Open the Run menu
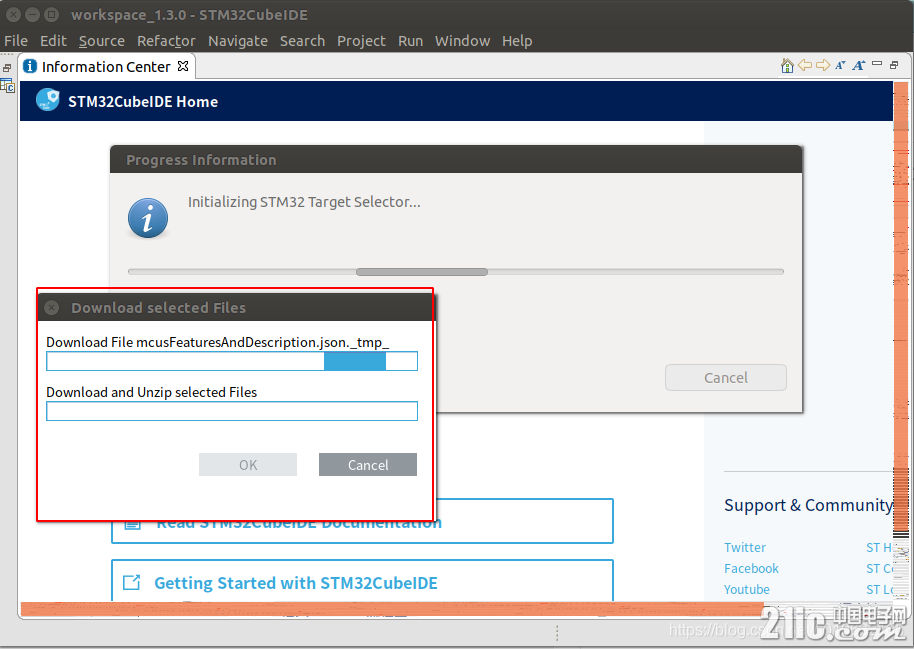The image size is (914, 649). (x=410, y=41)
